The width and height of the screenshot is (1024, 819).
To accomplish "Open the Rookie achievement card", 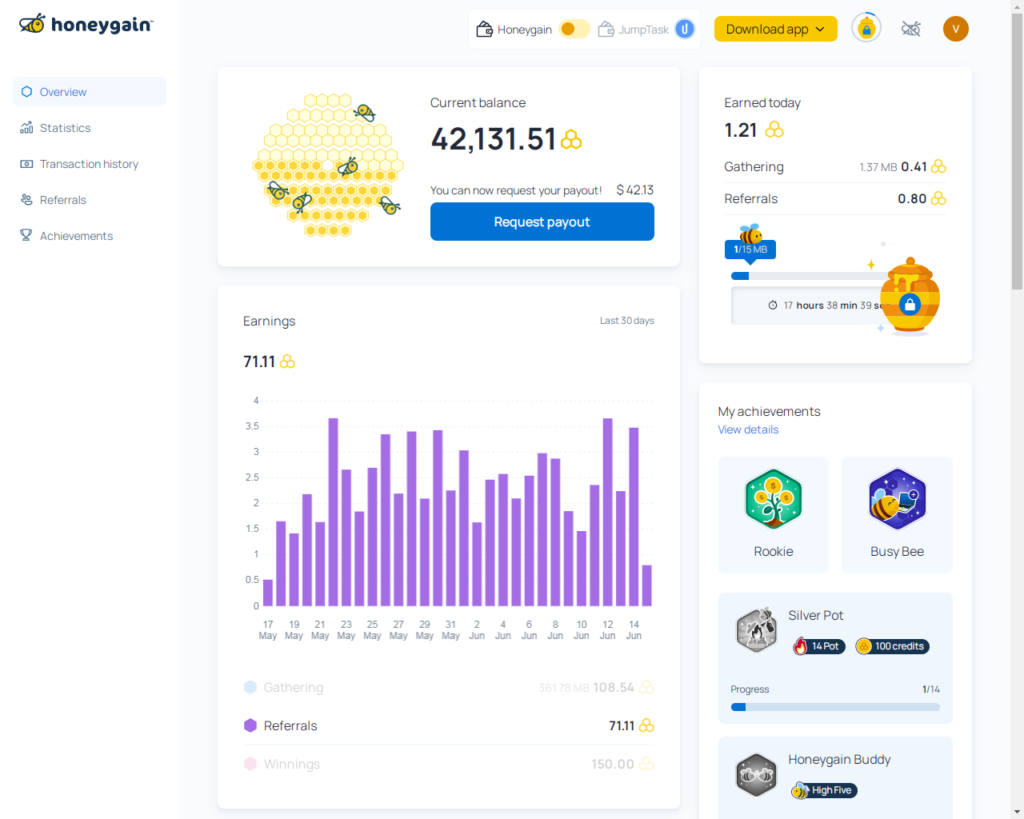I will tap(773, 515).
